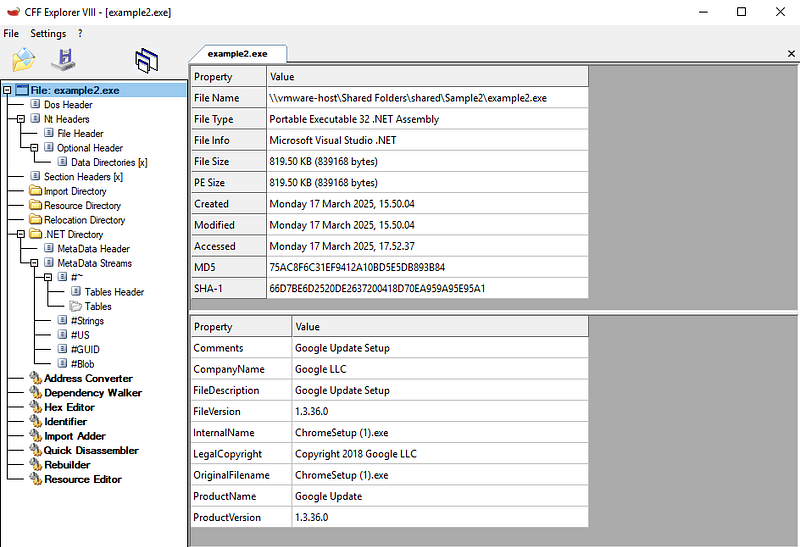Click the ProductName value 'Google Update'
Image resolution: width=800 pixels, height=547 pixels.
pos(328,496)
